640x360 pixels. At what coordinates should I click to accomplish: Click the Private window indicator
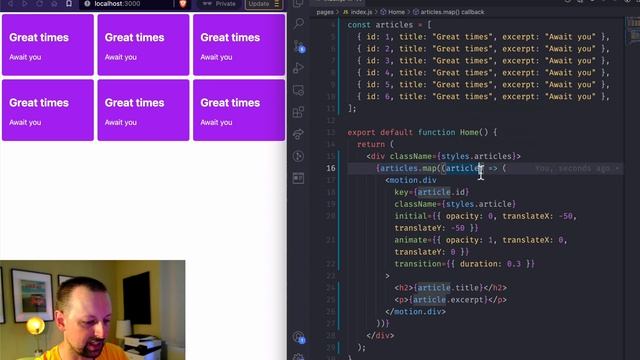220,4
